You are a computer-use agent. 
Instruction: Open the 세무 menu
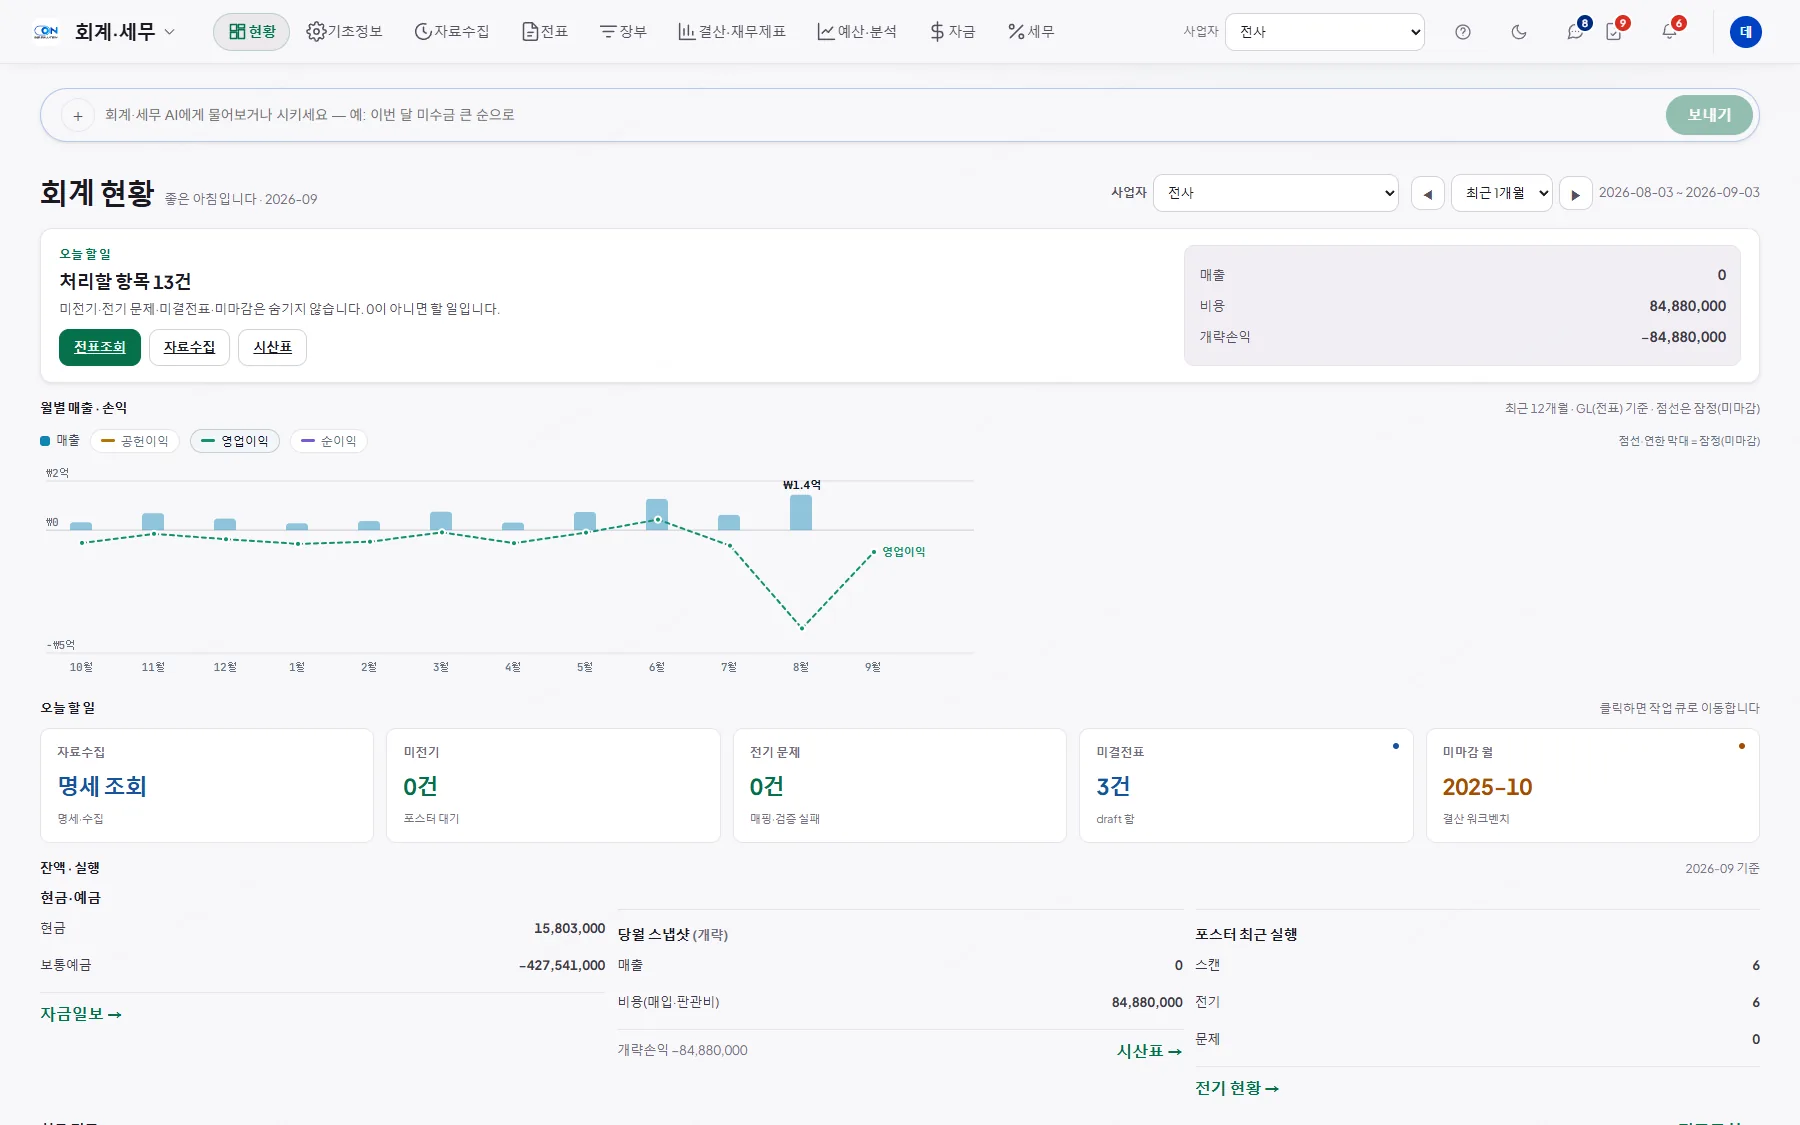1031,32
